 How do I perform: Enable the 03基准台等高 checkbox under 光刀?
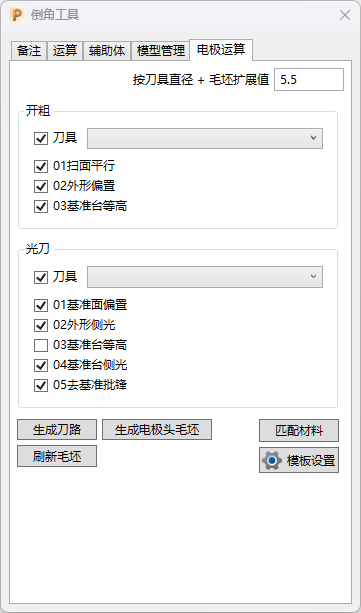(41, 345)
